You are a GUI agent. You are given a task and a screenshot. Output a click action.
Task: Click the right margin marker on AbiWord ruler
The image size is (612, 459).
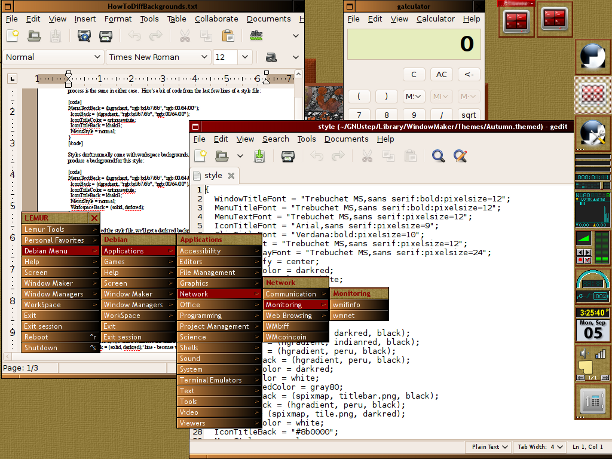pyautogui.click(x=267, y=77)
